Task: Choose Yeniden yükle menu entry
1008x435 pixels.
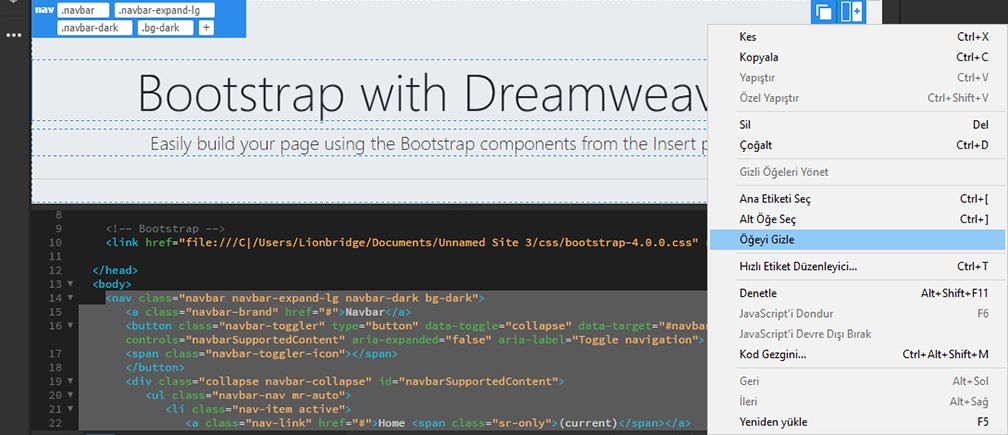Action: tap(856, 422)
